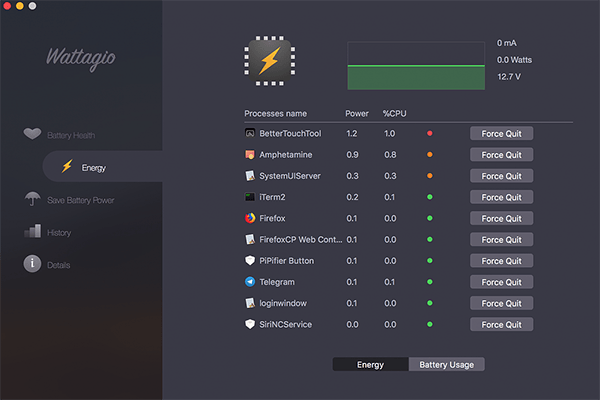Screen dimensions: 600x400
Task: Click the green power usage graph
Action: click(x=416, y=66)
